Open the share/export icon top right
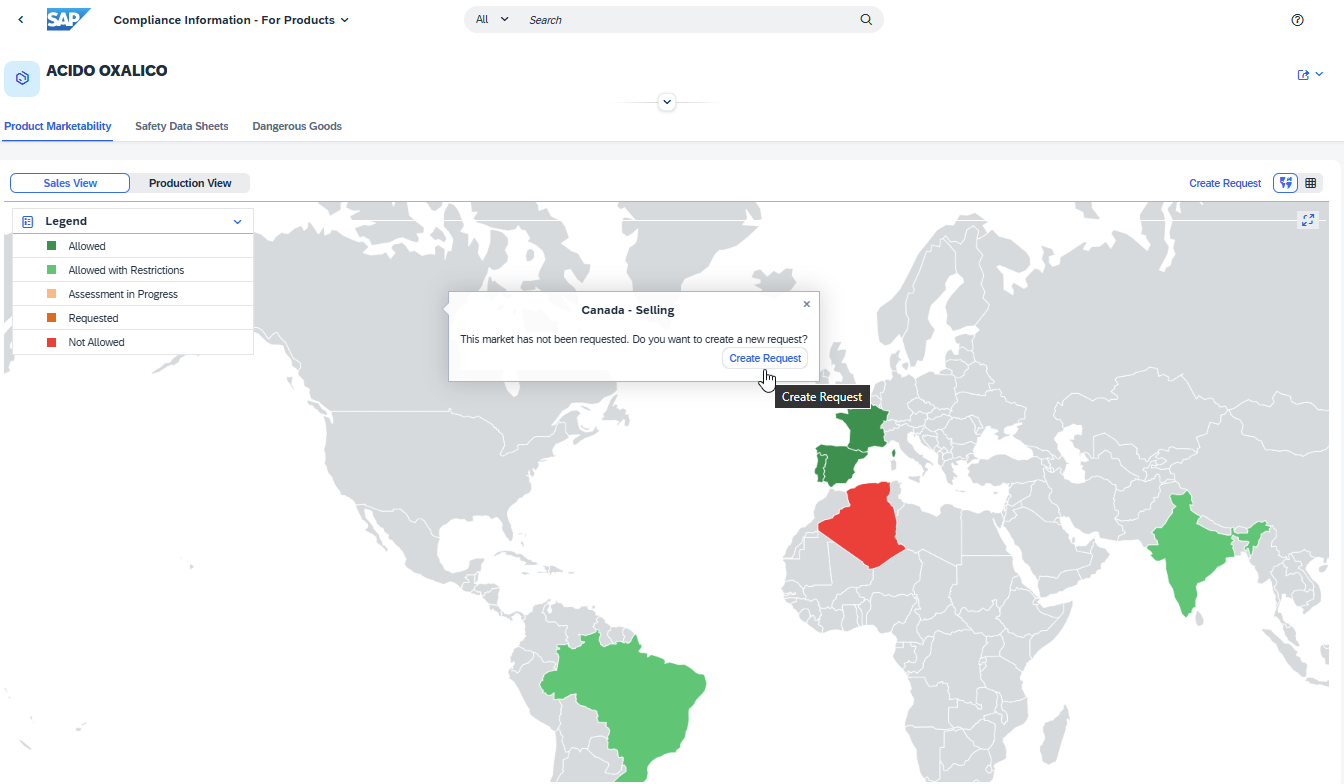Image resolution: width=1344 pixels, height=784 pixels. (1305, 74)
